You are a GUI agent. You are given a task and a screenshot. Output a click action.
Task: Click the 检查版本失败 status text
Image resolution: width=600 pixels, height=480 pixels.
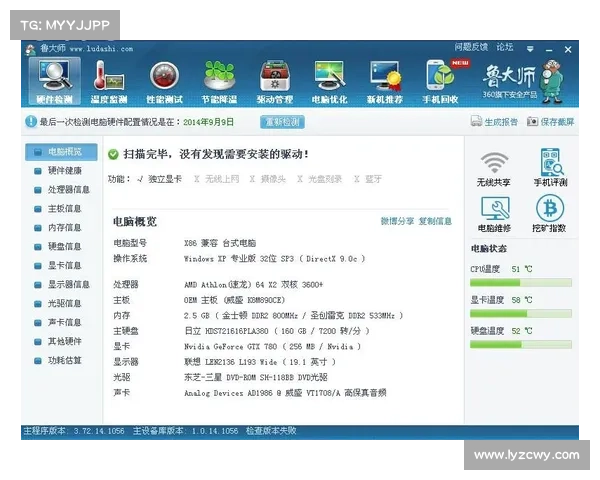tap(271, 431)
